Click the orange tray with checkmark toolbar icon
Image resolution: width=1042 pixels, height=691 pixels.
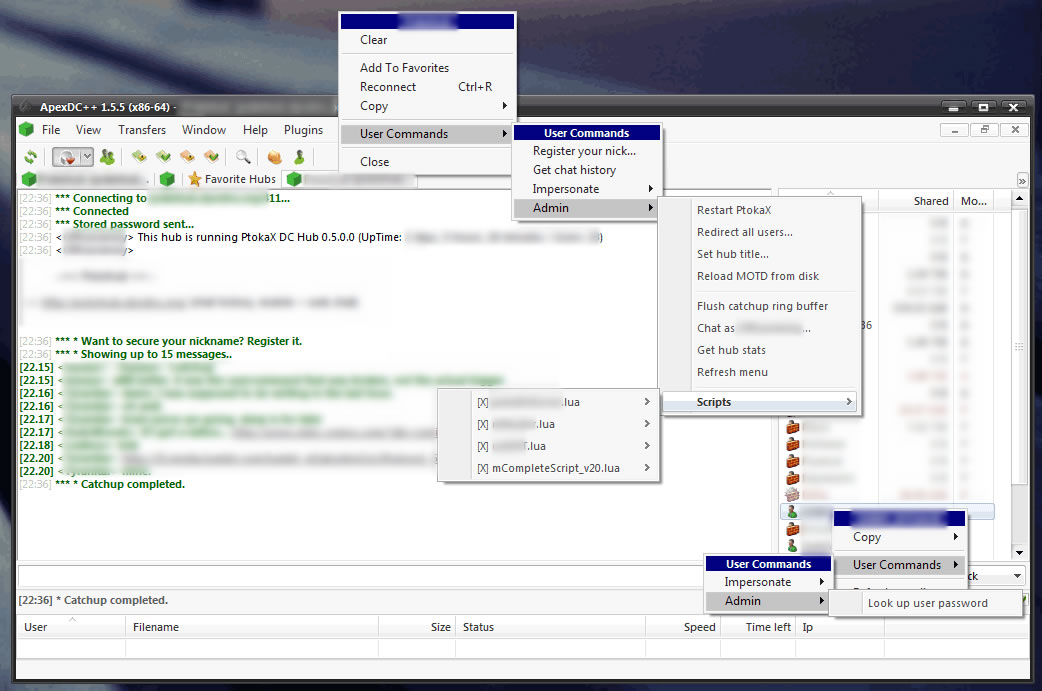coord(211,157)
